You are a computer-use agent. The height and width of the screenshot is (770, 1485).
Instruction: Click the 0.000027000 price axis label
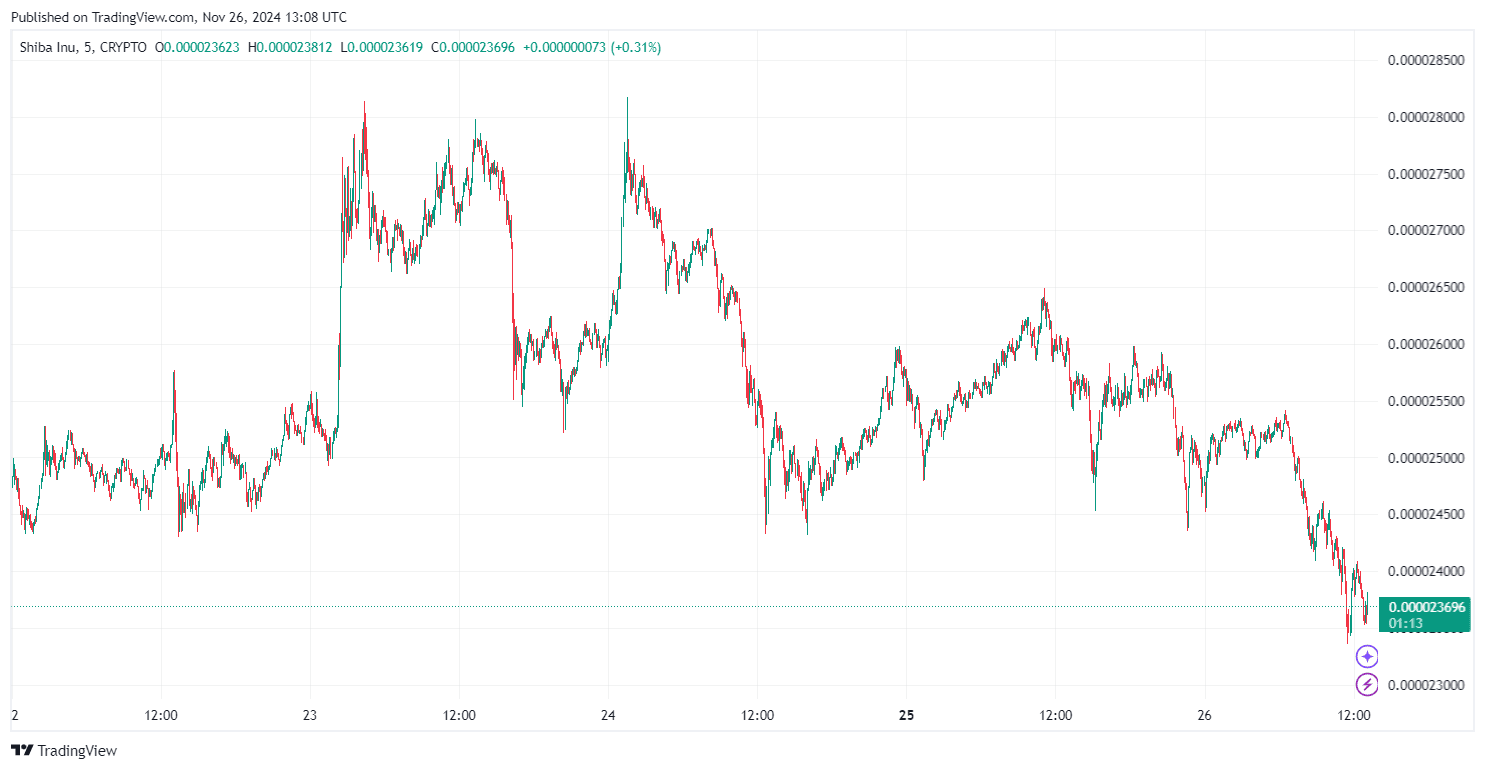[x=1426, y=230]
